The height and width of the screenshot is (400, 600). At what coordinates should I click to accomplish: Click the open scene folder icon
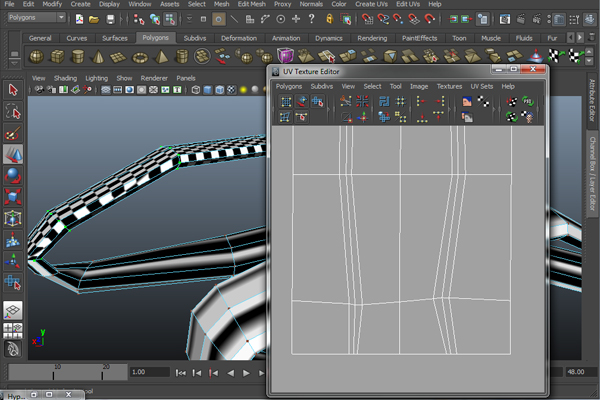[94, 19]
